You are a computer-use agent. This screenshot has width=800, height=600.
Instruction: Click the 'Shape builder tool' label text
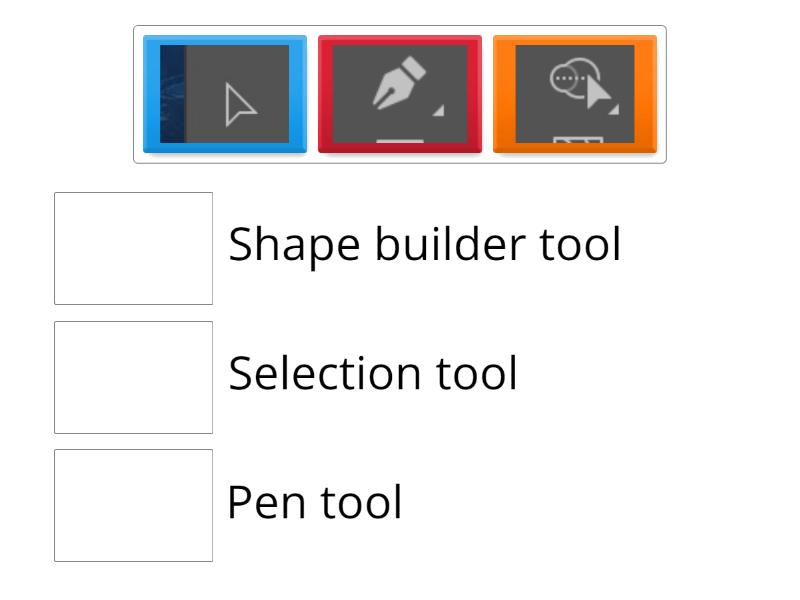point(427,243)
